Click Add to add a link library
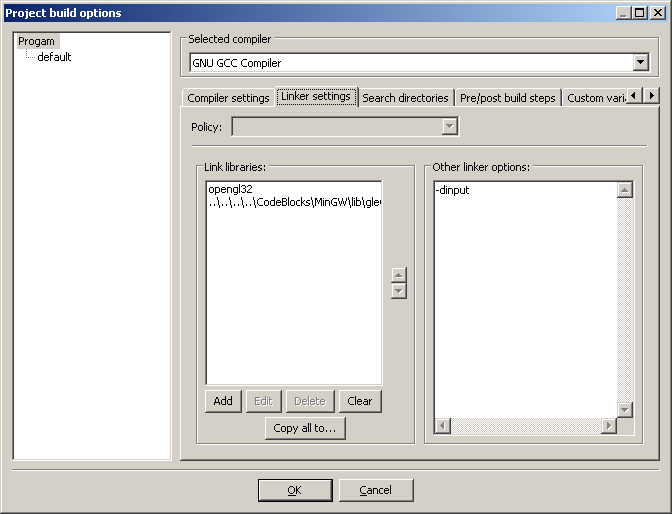 click(223, 401)
